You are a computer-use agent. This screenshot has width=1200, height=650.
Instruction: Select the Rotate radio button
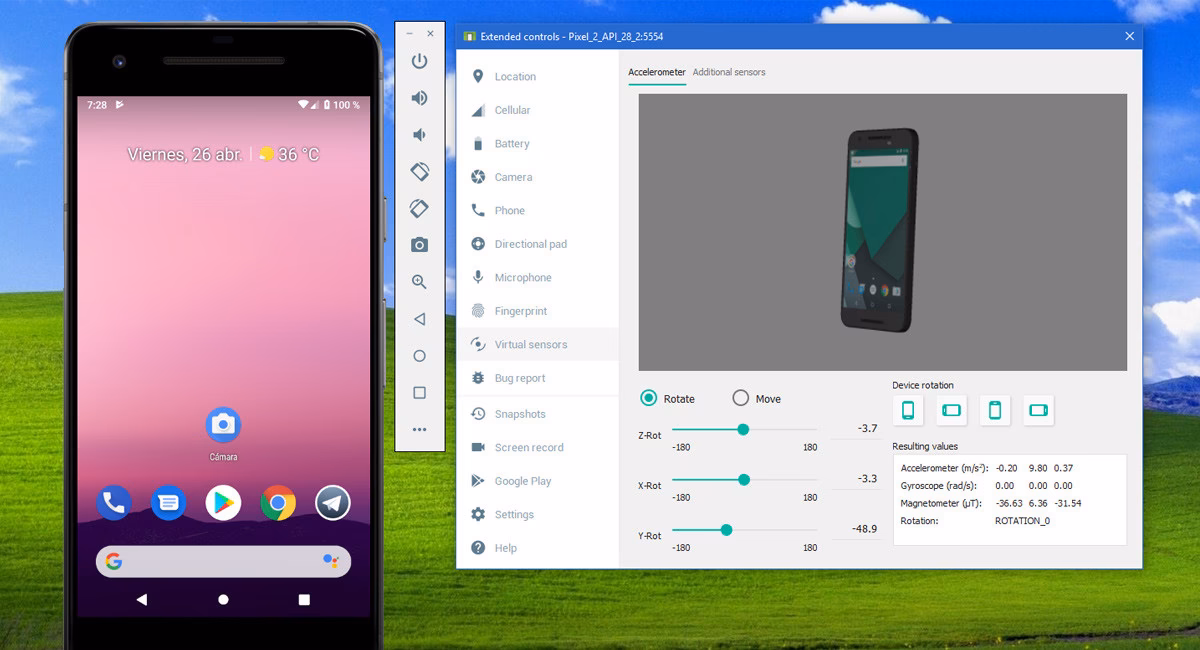point(649,398)
